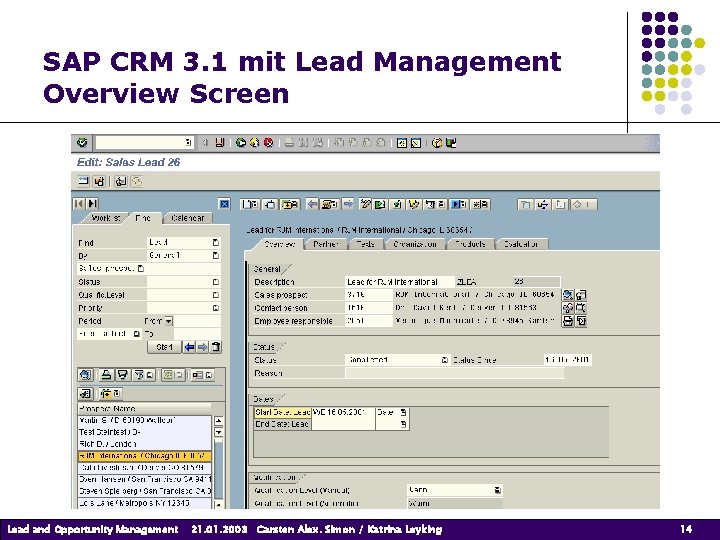Click the trash can icon beside Start

pyautogui.click(x=215, y=347)
